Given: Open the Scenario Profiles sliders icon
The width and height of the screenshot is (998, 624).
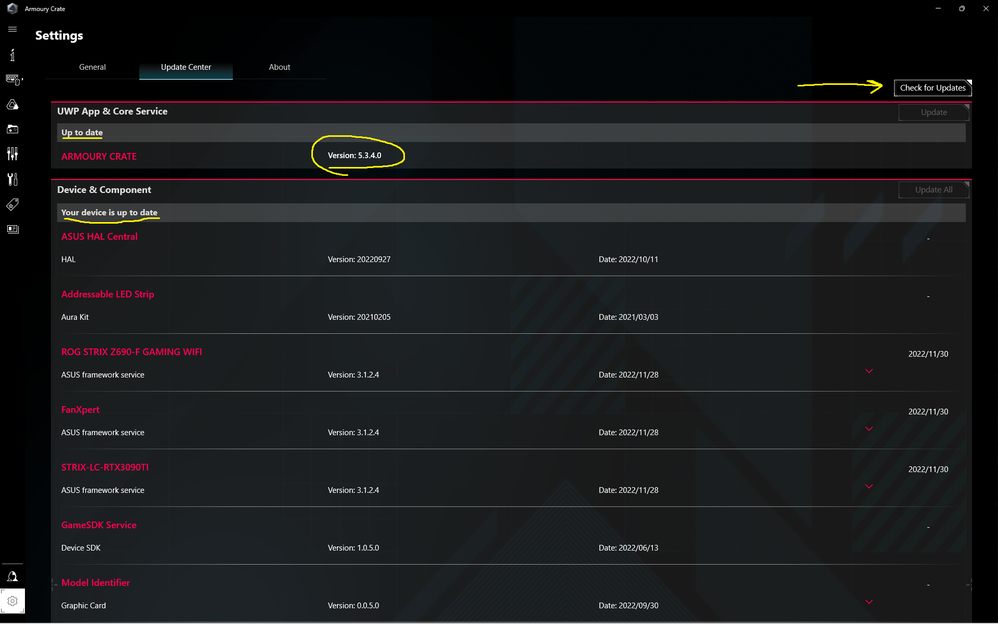Looking at the screenshot, I should pos(12,153).
